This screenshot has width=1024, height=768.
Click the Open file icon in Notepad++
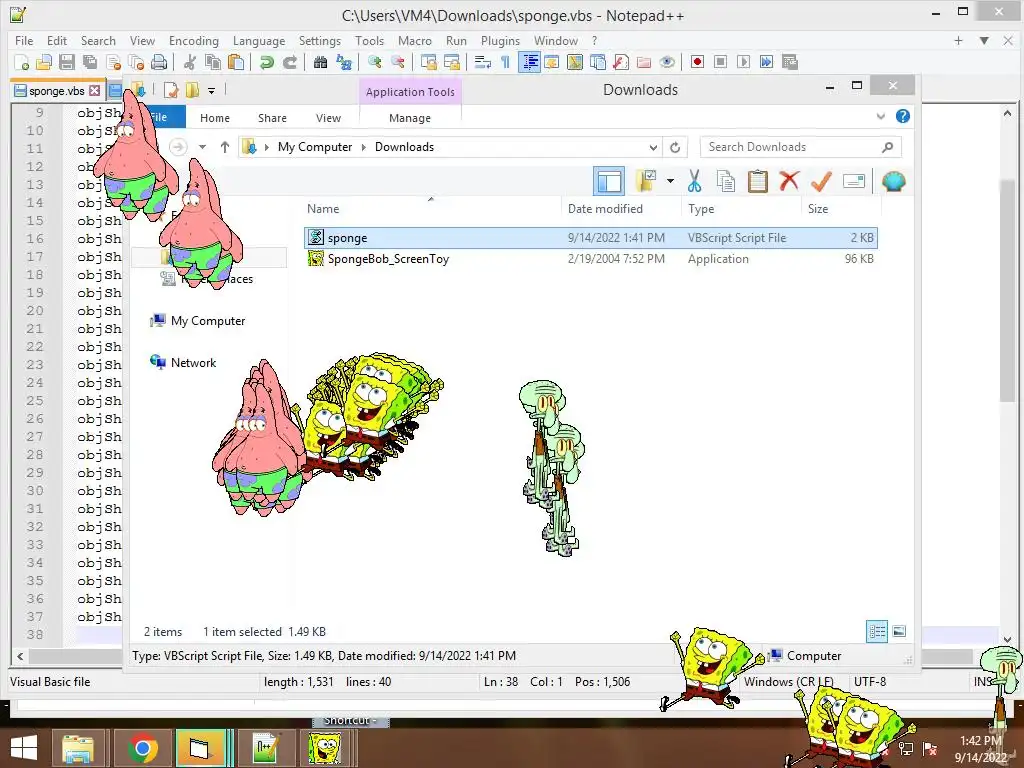[x=44, y=62]
